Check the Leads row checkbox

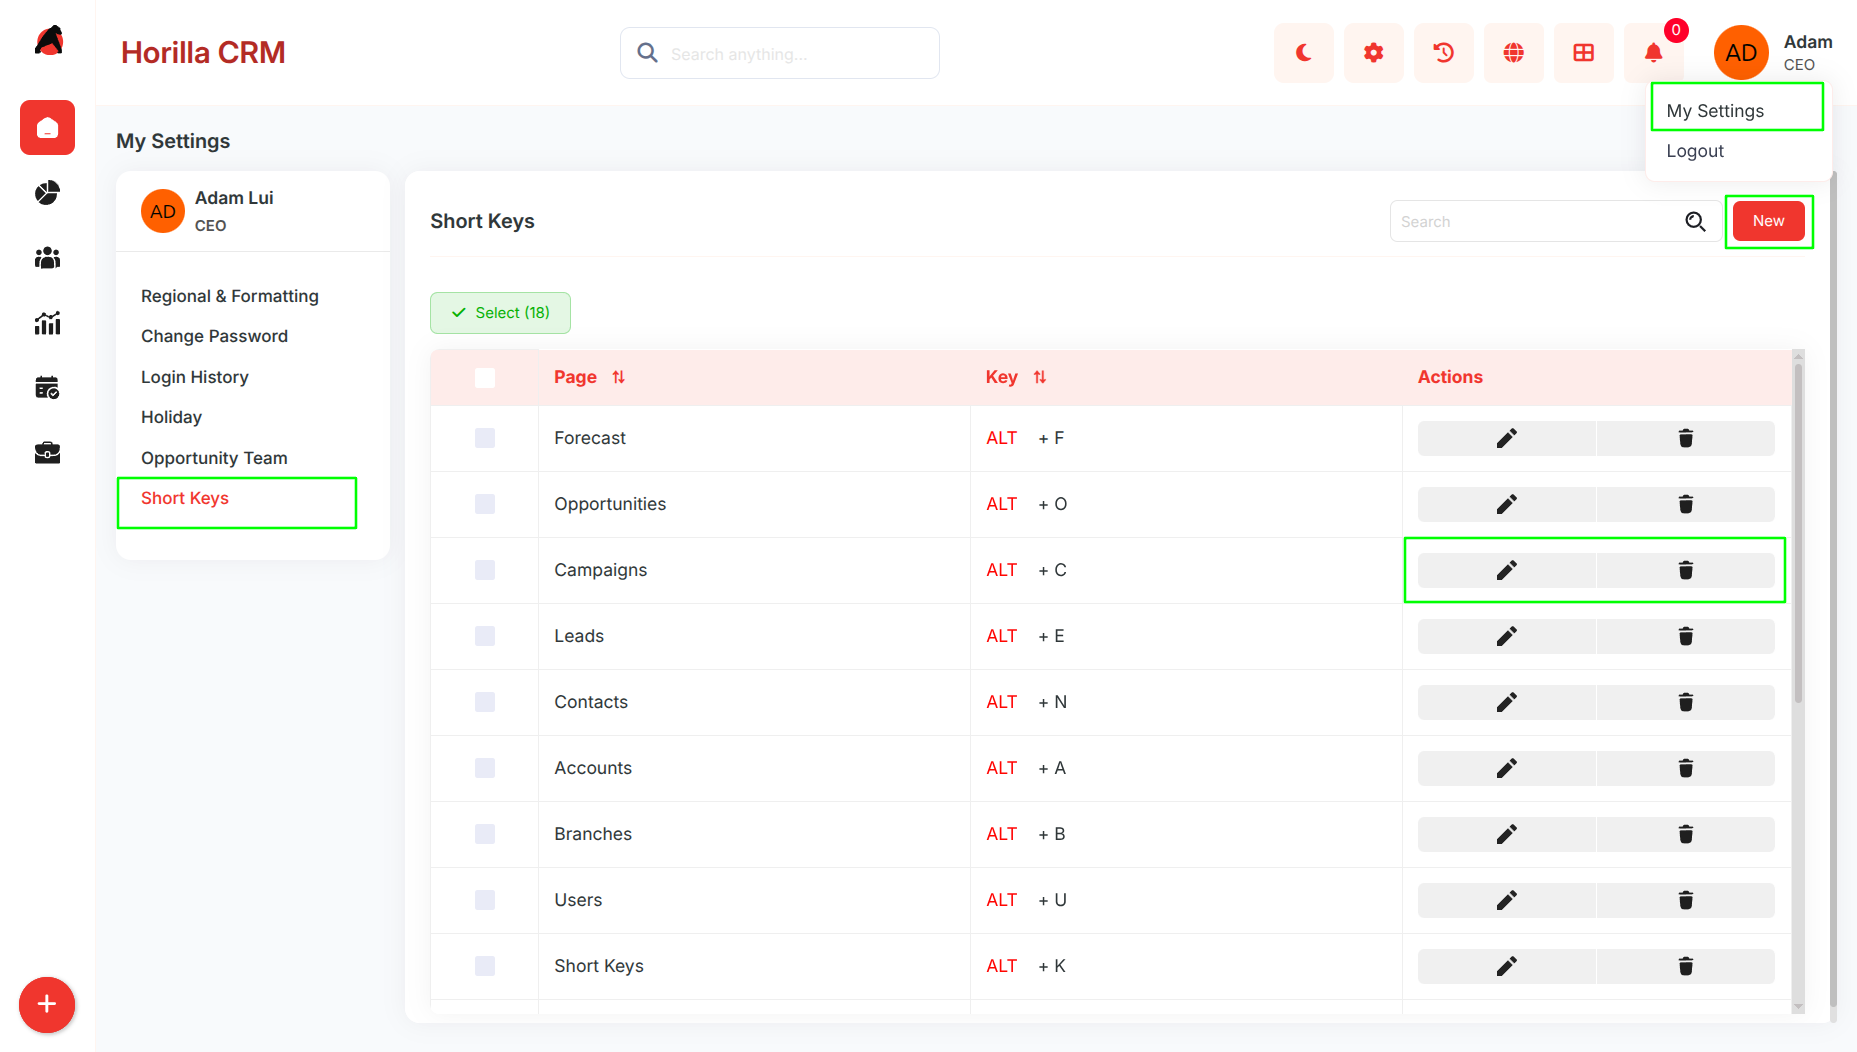tap(485, 636)
